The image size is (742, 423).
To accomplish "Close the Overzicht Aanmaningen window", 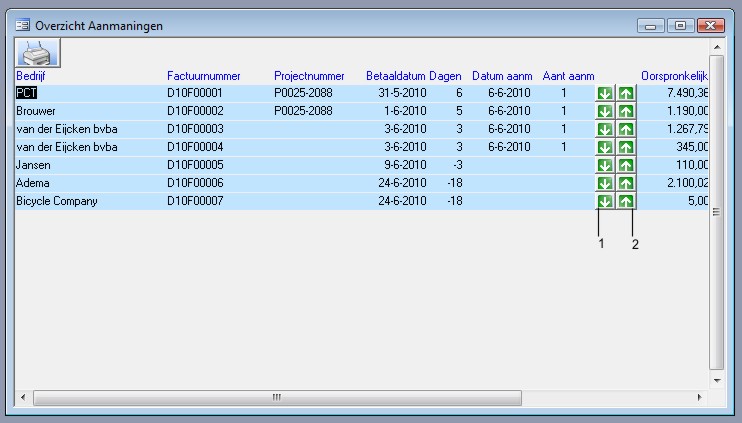I will coord(711,26).
